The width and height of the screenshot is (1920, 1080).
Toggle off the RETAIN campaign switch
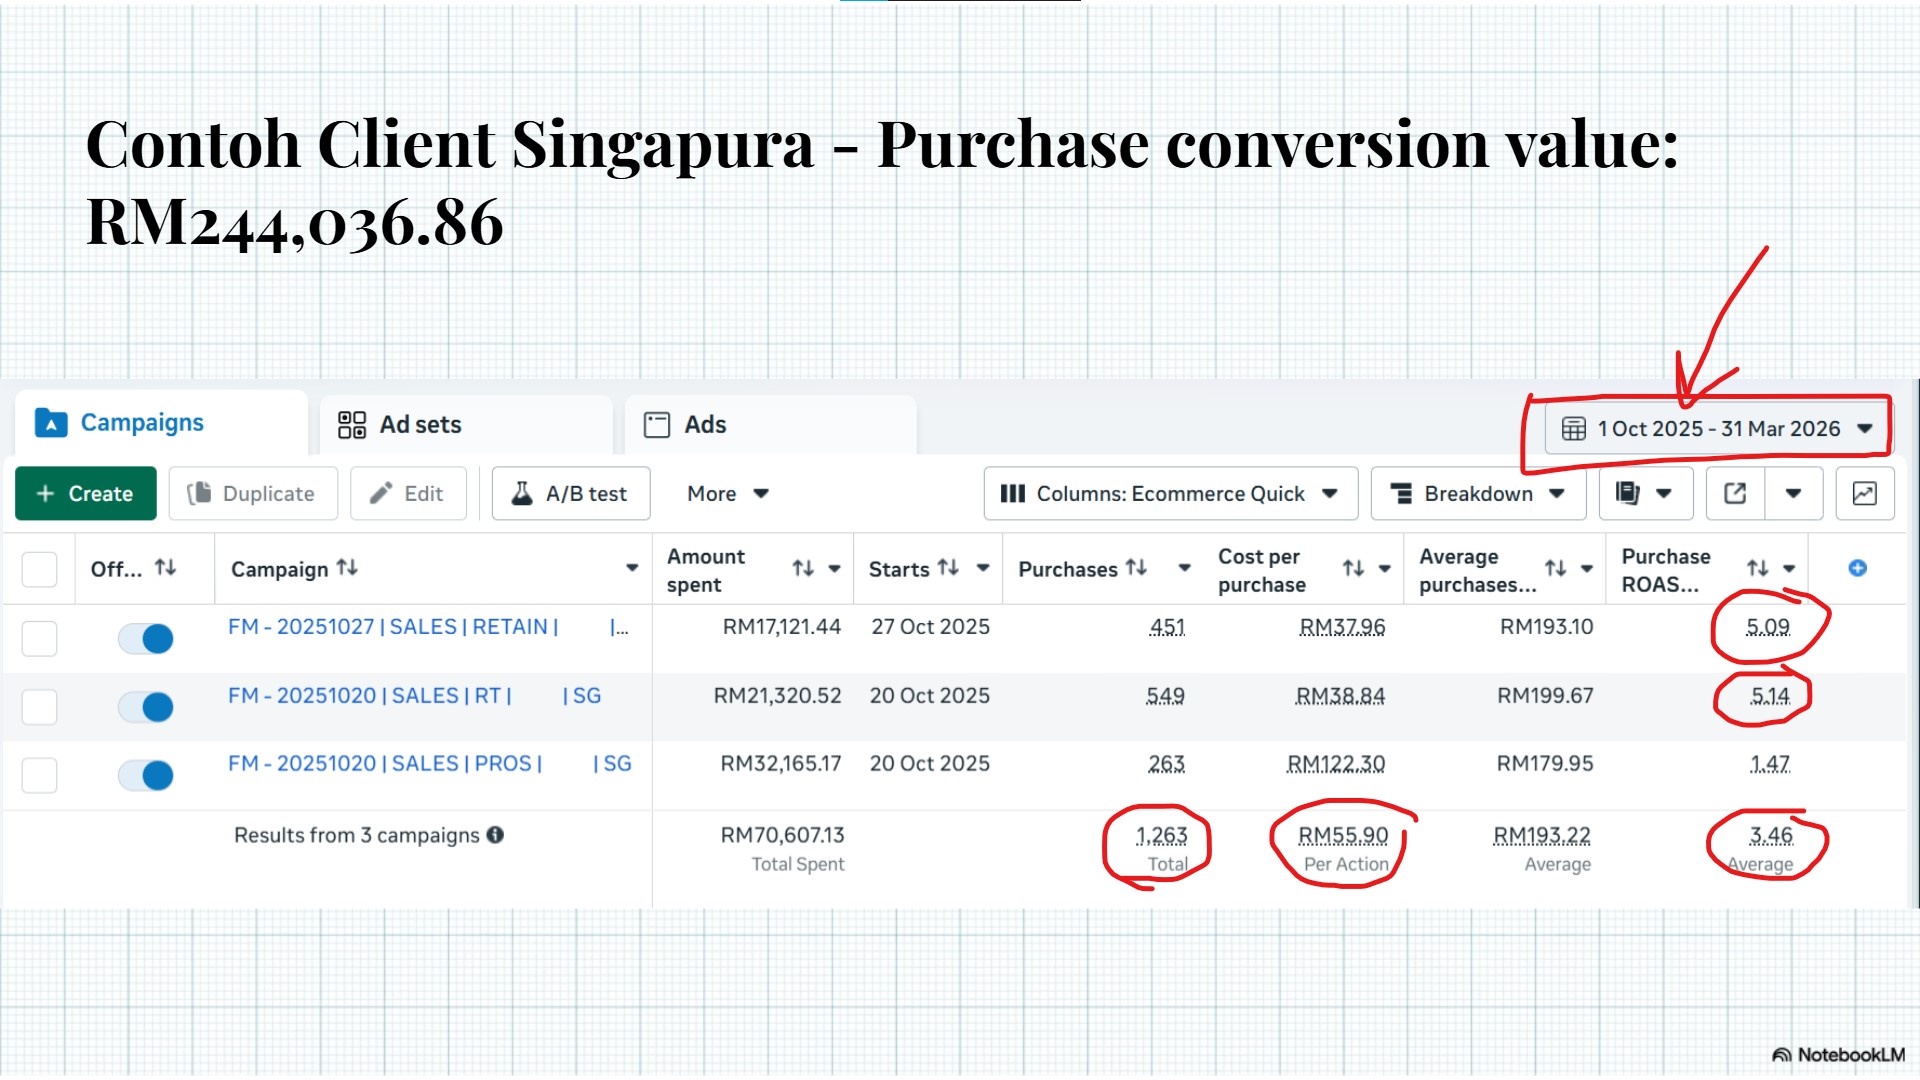tap(146, 638)
